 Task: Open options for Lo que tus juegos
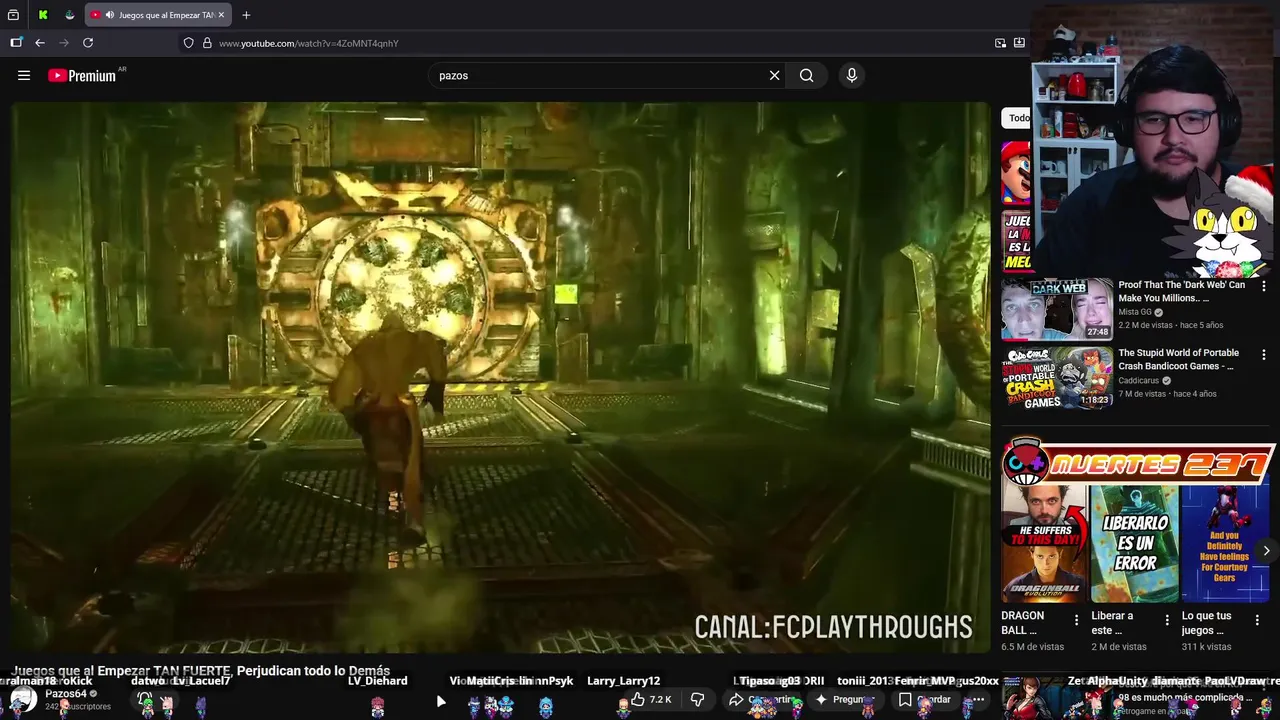pos(1258,620)
